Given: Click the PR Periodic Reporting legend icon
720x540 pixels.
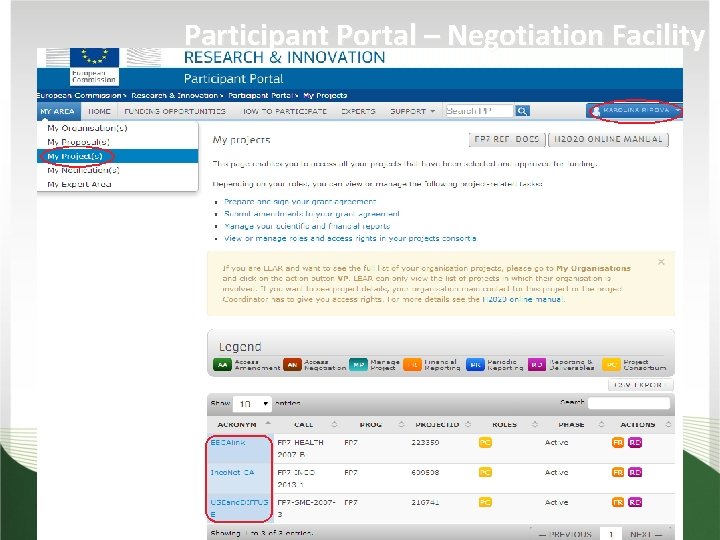Looking at the screenshot, I should point(475,365).
